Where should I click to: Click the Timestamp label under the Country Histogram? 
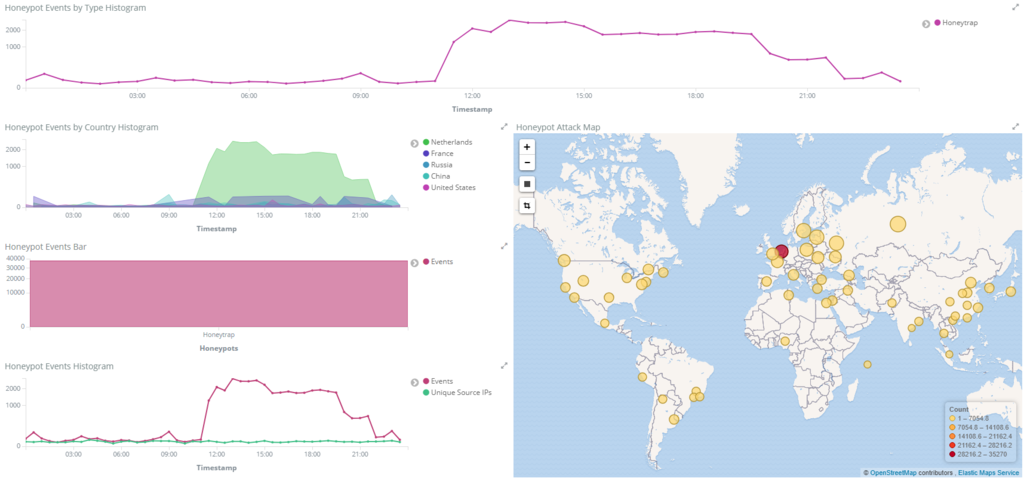[217, 229]
